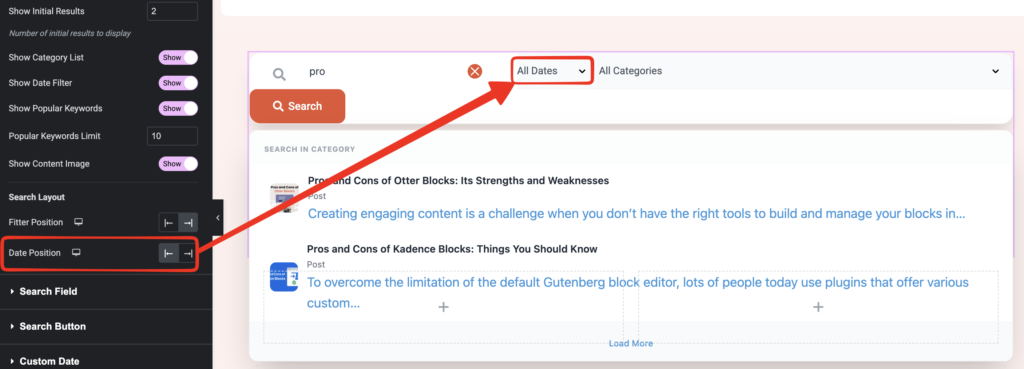Image resolution: width=1024 pixels, height=369 pixels.
Task: Set Date Position to right alignment
Action: click(x=188, y=253)
